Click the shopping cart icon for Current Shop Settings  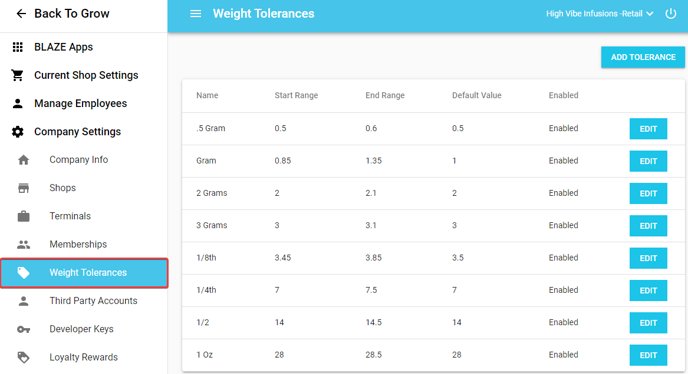(18, 76)
